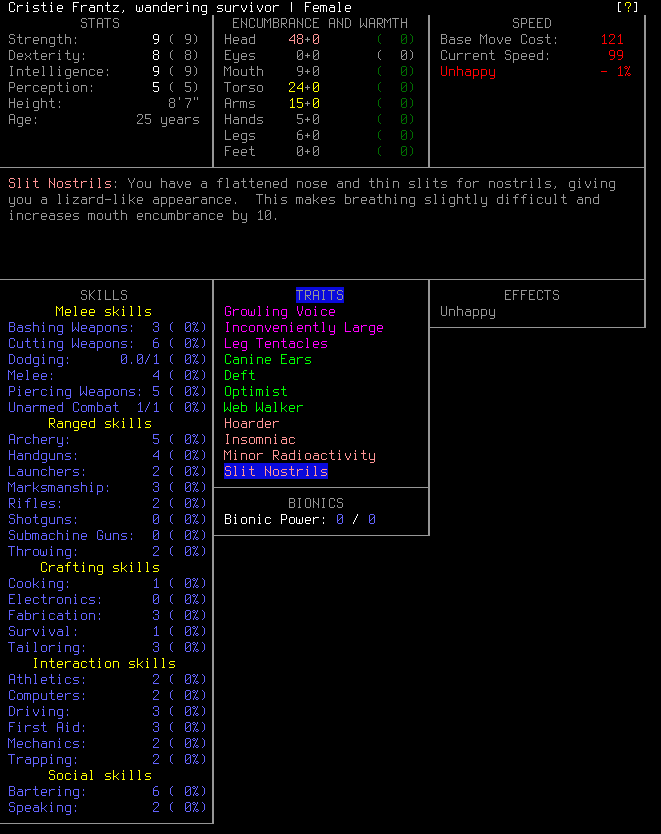
Task: Select the Intelligence stat row
Action: click(103, 71)
